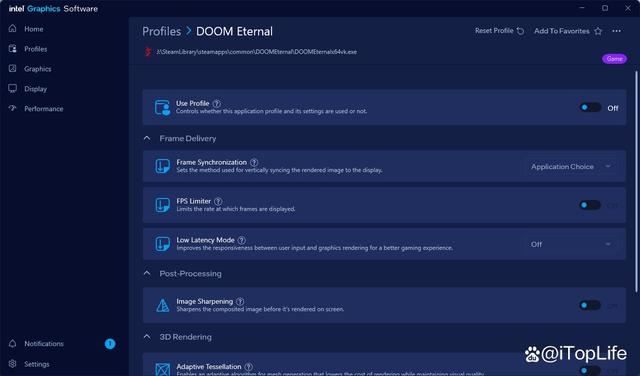640x376 pixels.
Task: Select Display in the sidebar
Action: [36, 89]
